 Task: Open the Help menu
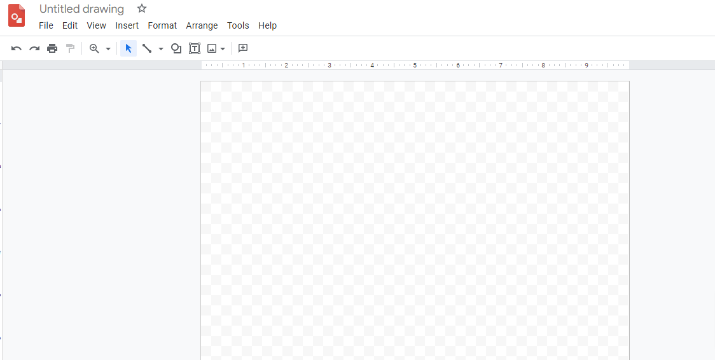click(267, 26)
